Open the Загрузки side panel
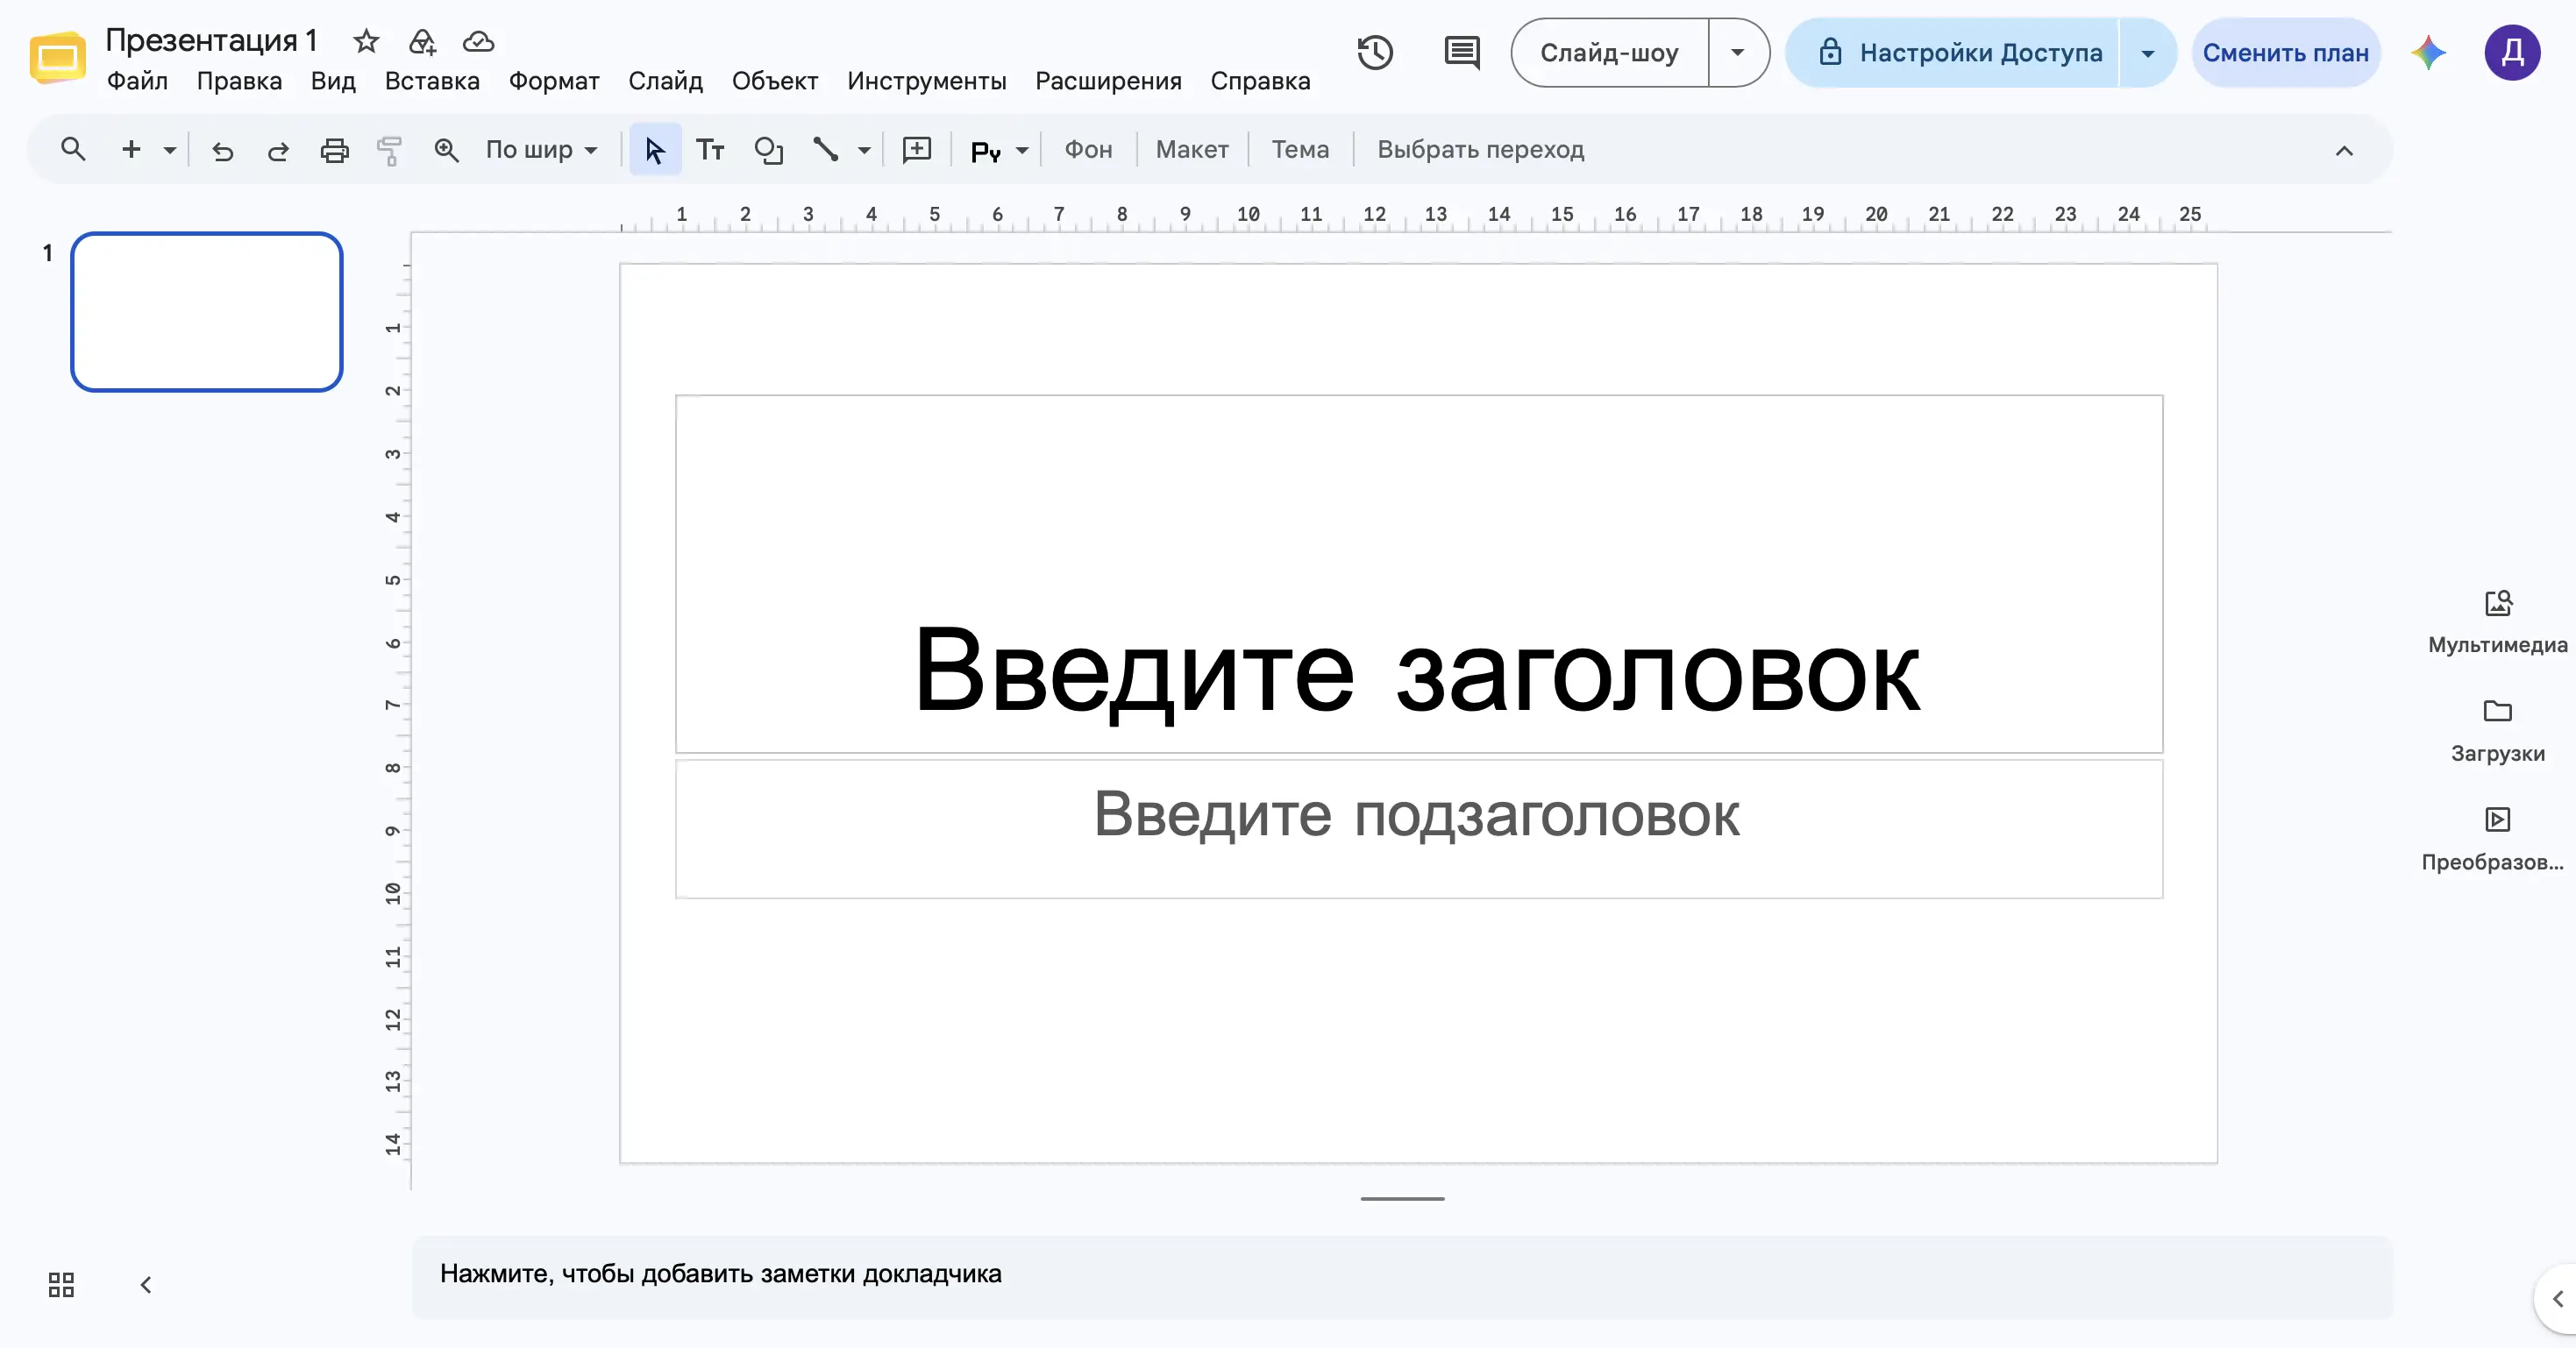Screen dimensions: 2576x1348 pyautogui.click(x=2497, y=731)
